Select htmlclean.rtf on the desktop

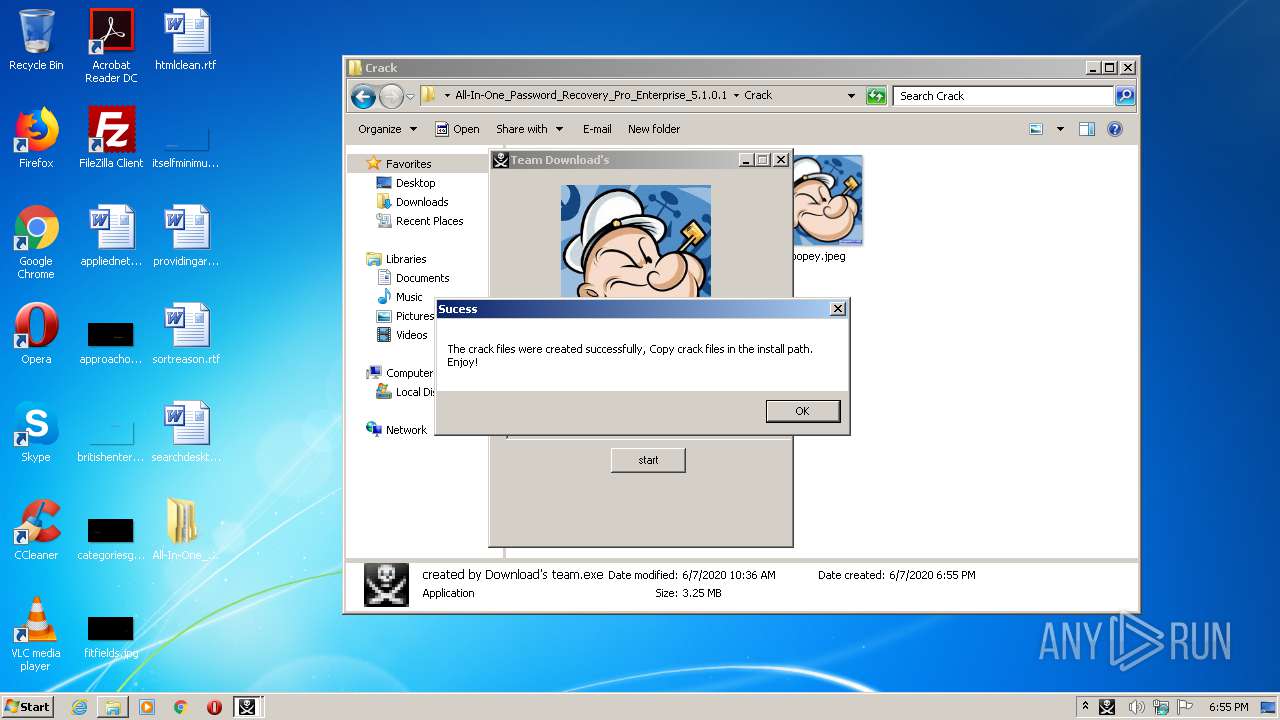click(186, 40)
